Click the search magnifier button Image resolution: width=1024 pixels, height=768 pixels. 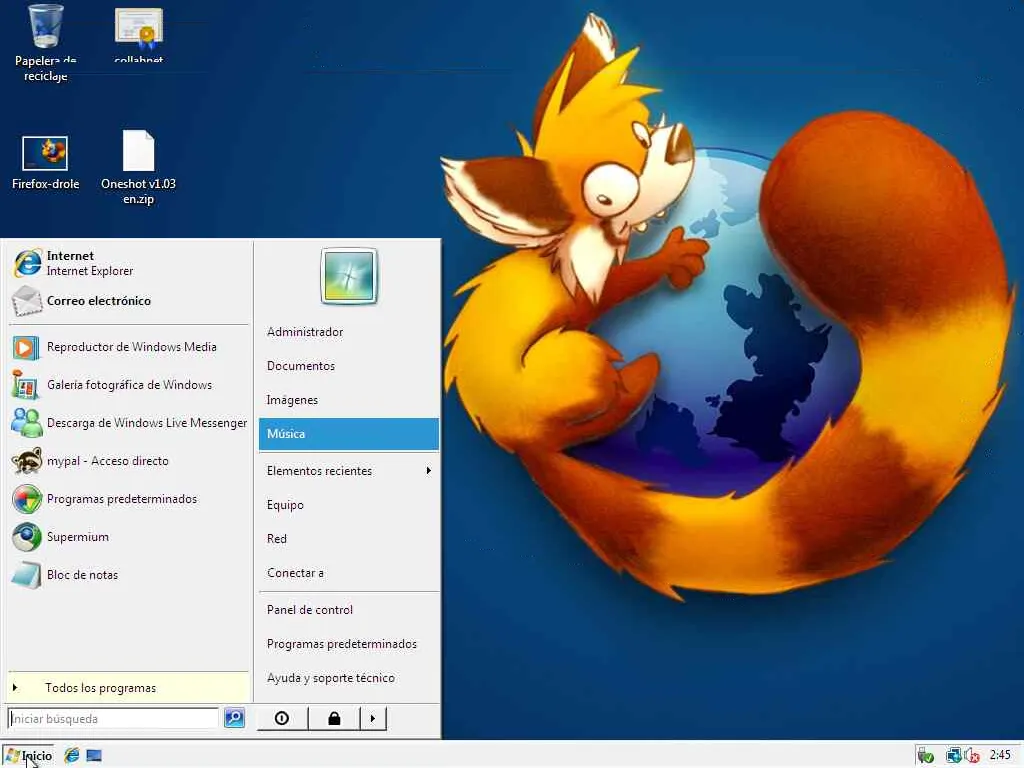[234, 718]
